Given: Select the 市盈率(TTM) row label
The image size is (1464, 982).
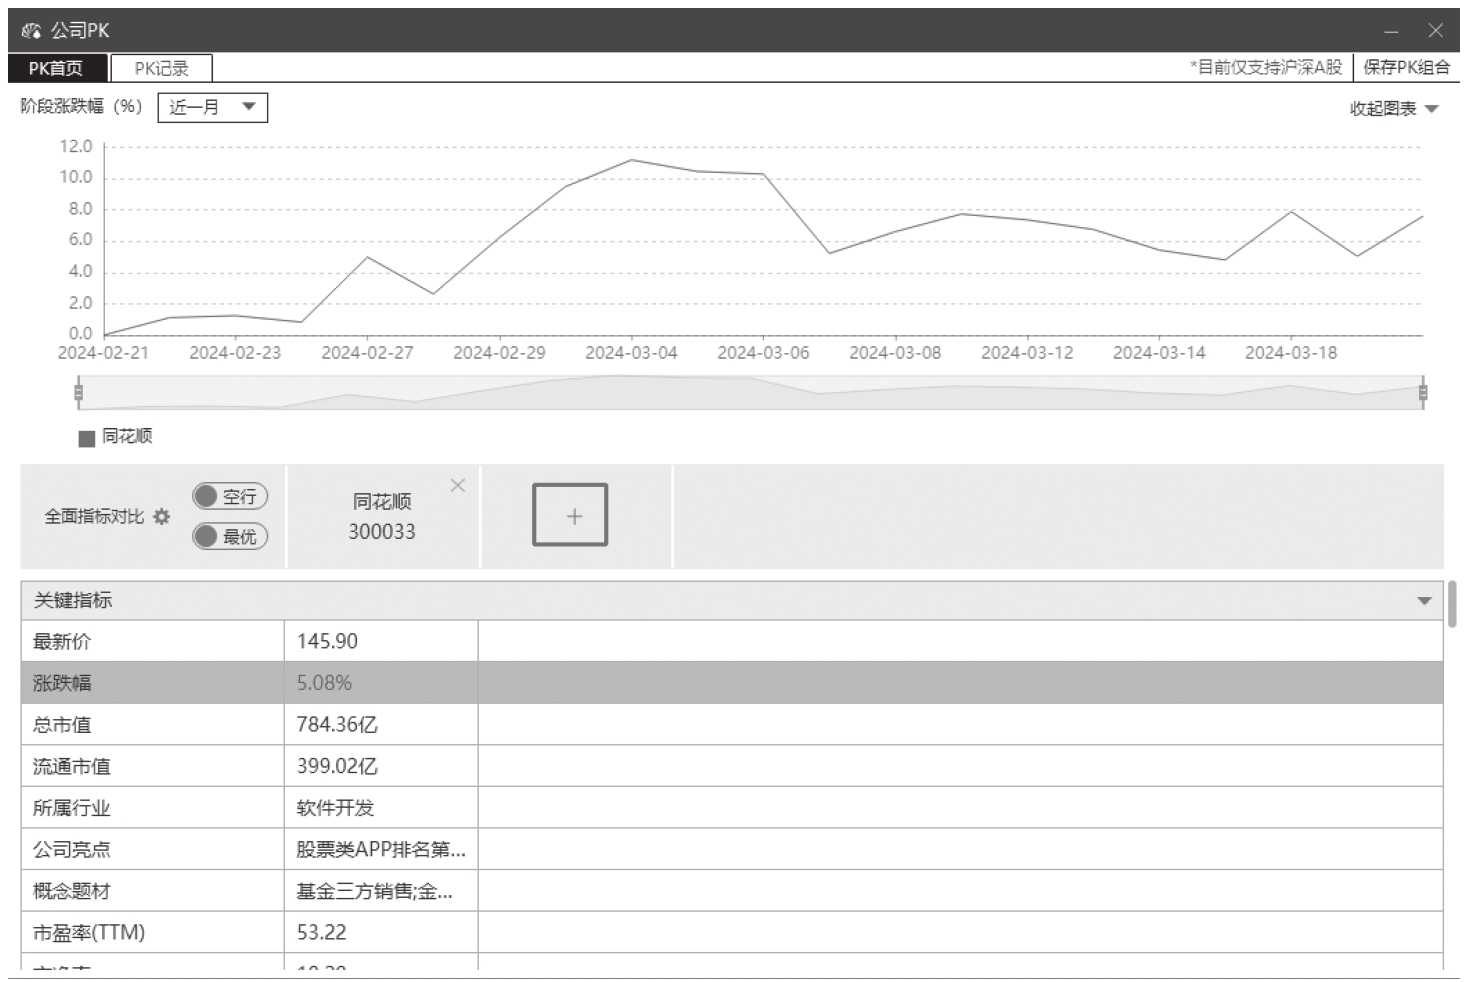Looking at the screenshot, I should 89,933.
